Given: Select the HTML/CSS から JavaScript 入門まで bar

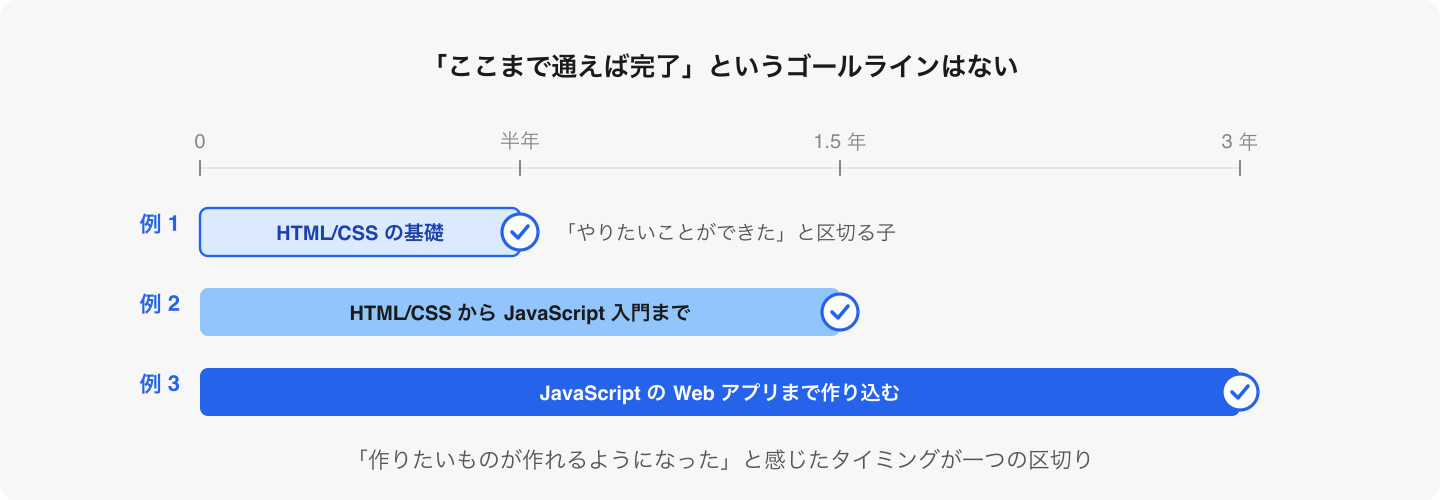Looking at the screenshot, I should point(520,312).
